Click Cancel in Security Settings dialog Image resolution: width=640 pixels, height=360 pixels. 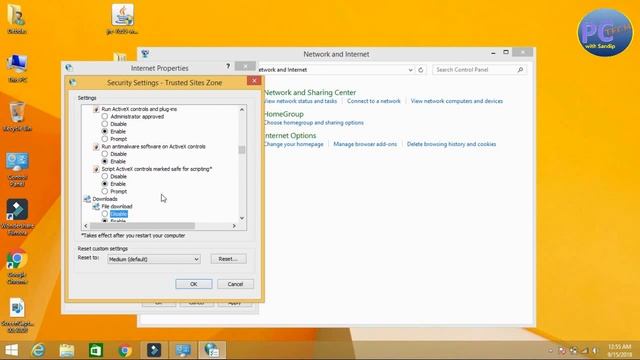tap(235, 284)
